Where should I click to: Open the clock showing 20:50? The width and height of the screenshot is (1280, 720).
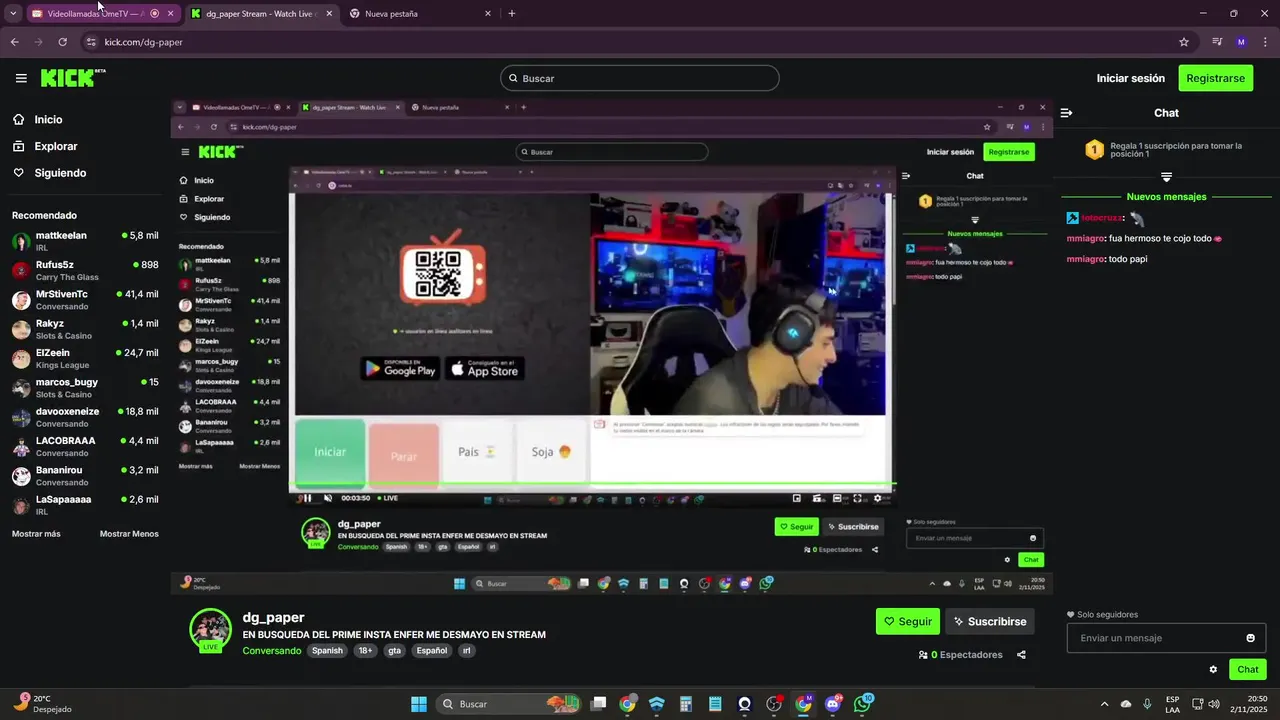(x=1249, y=704)
